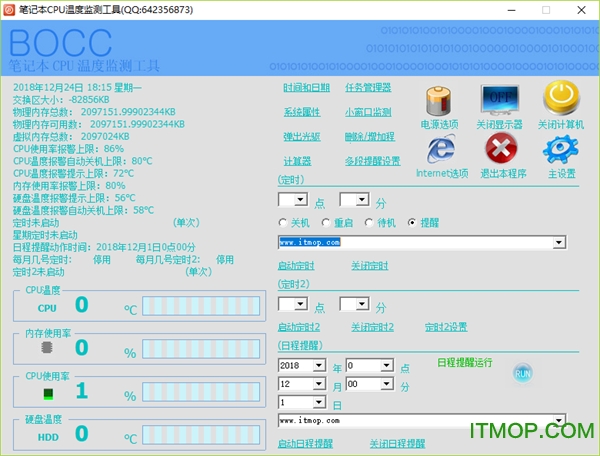Click the 关闭定时2 link

pyautogui.click(x=372, y=327)
